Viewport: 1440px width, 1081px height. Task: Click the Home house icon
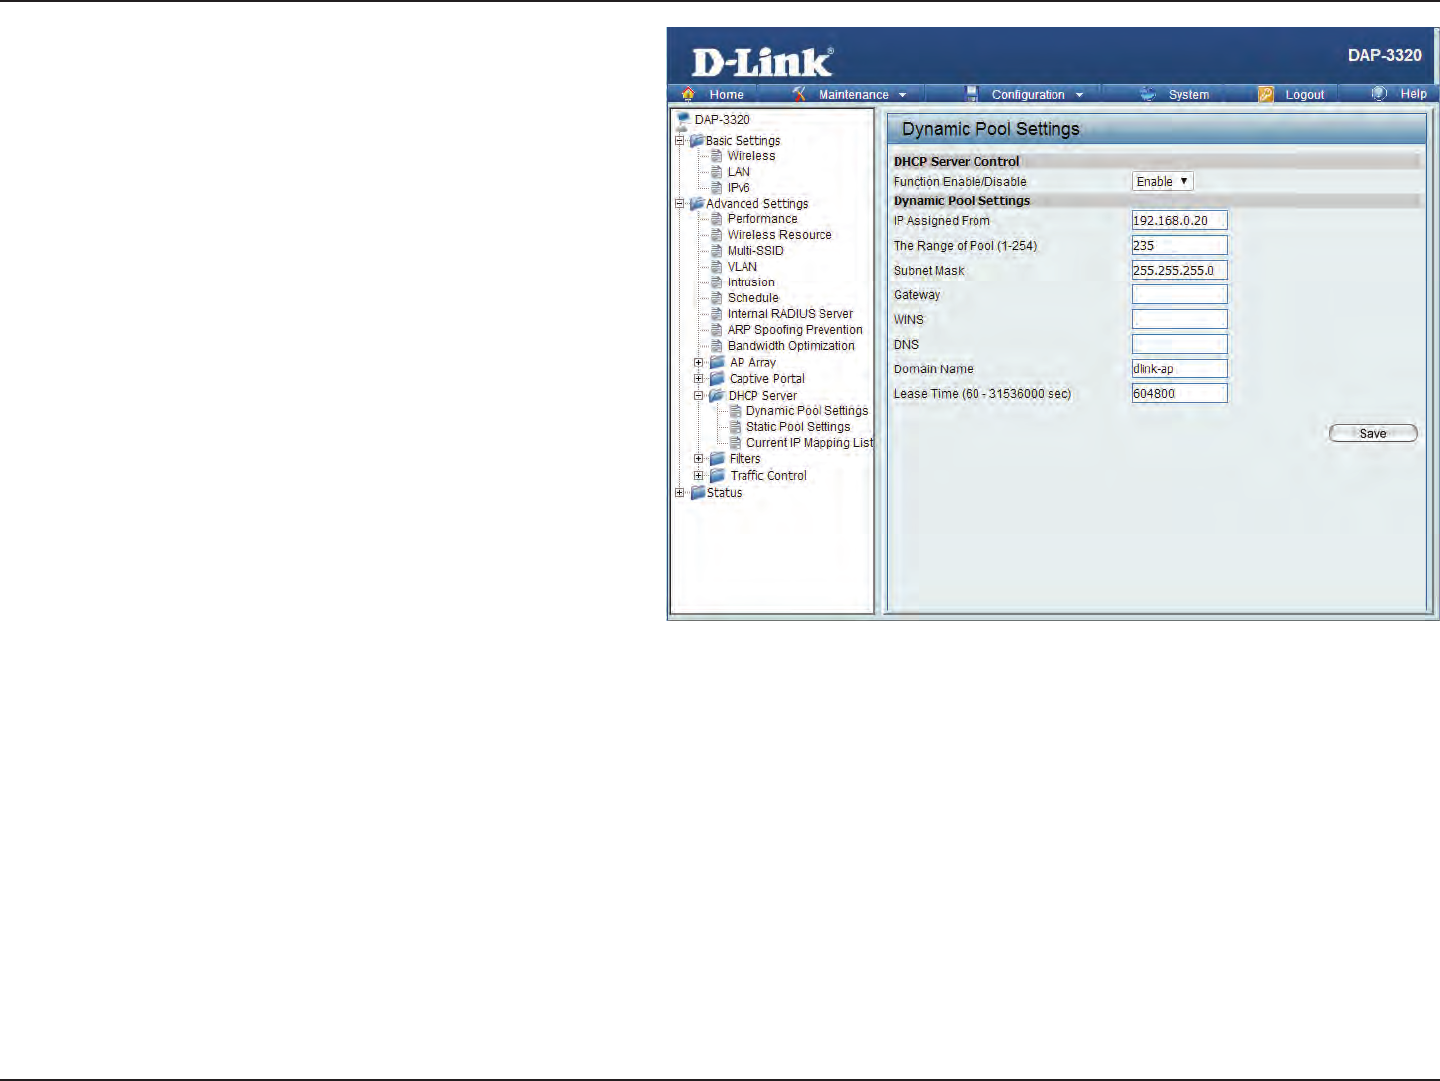coord(688,94)
